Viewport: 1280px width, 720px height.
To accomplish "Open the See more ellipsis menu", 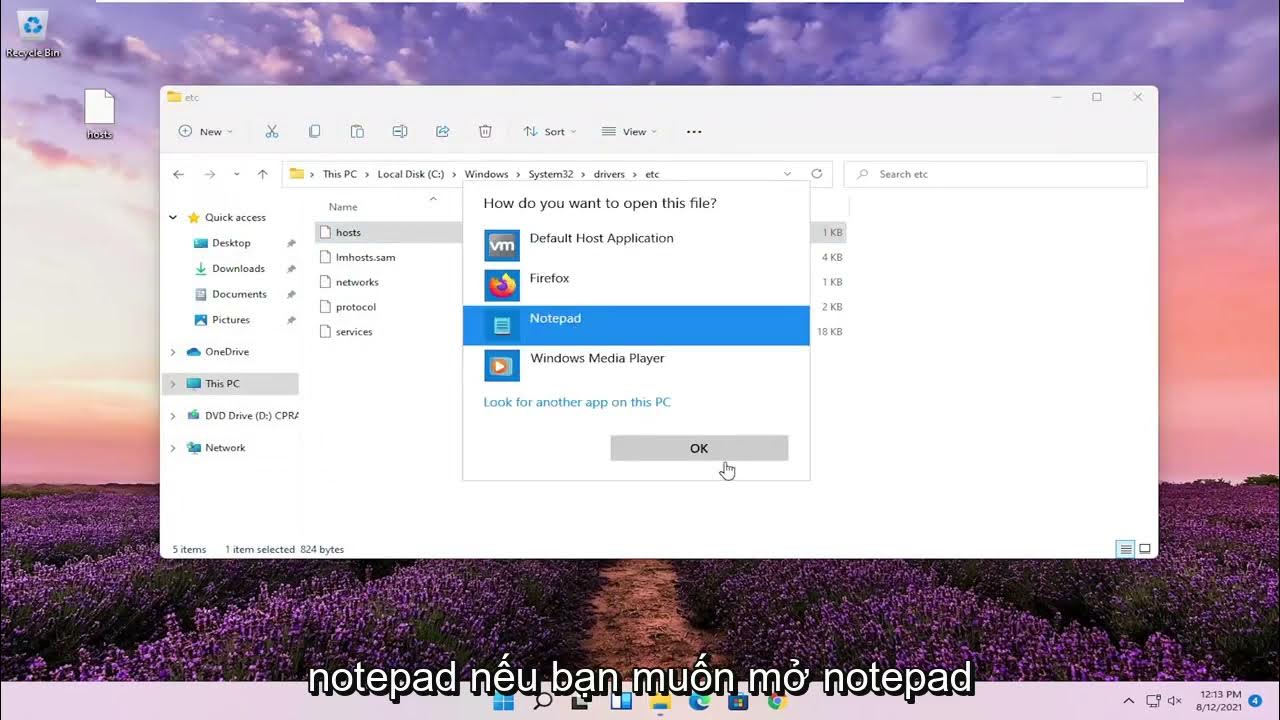I will tap(694, 131).
